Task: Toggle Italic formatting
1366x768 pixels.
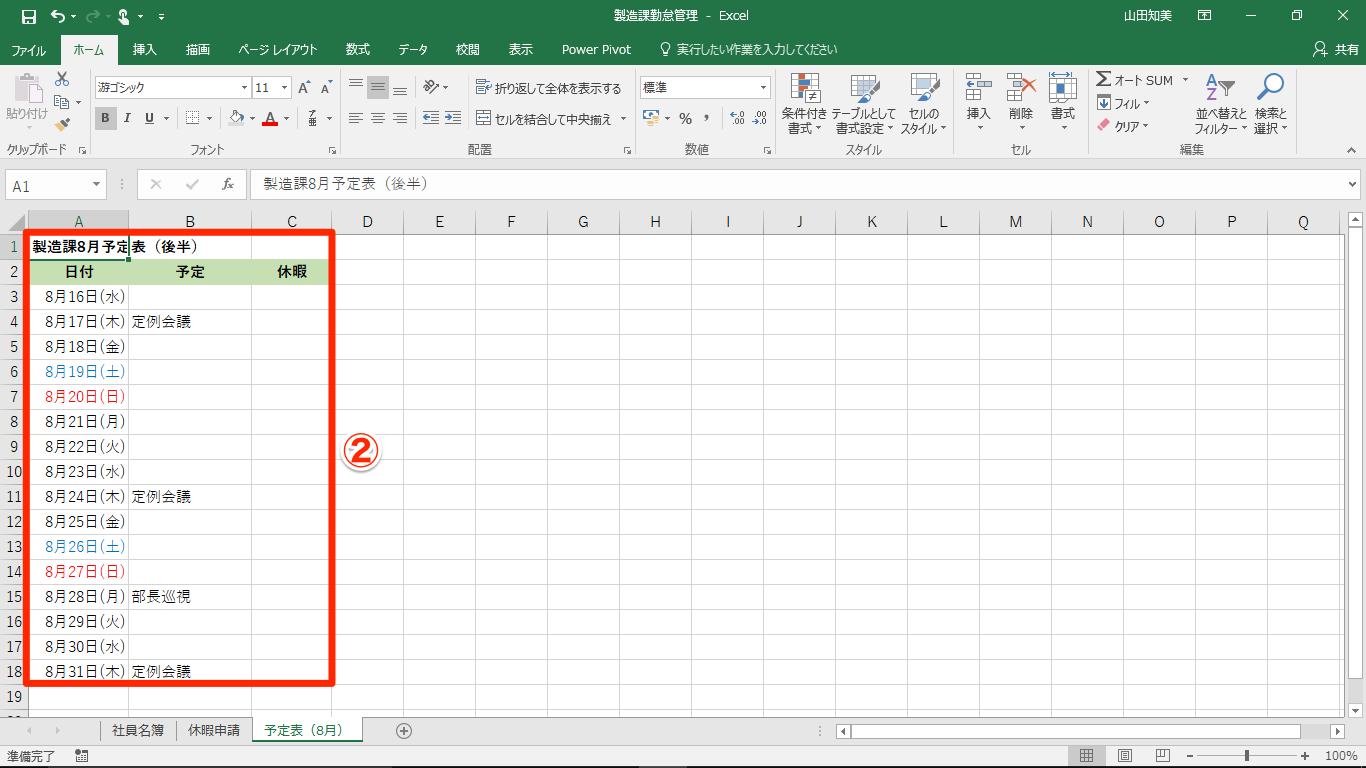Action: coord(128,118)
